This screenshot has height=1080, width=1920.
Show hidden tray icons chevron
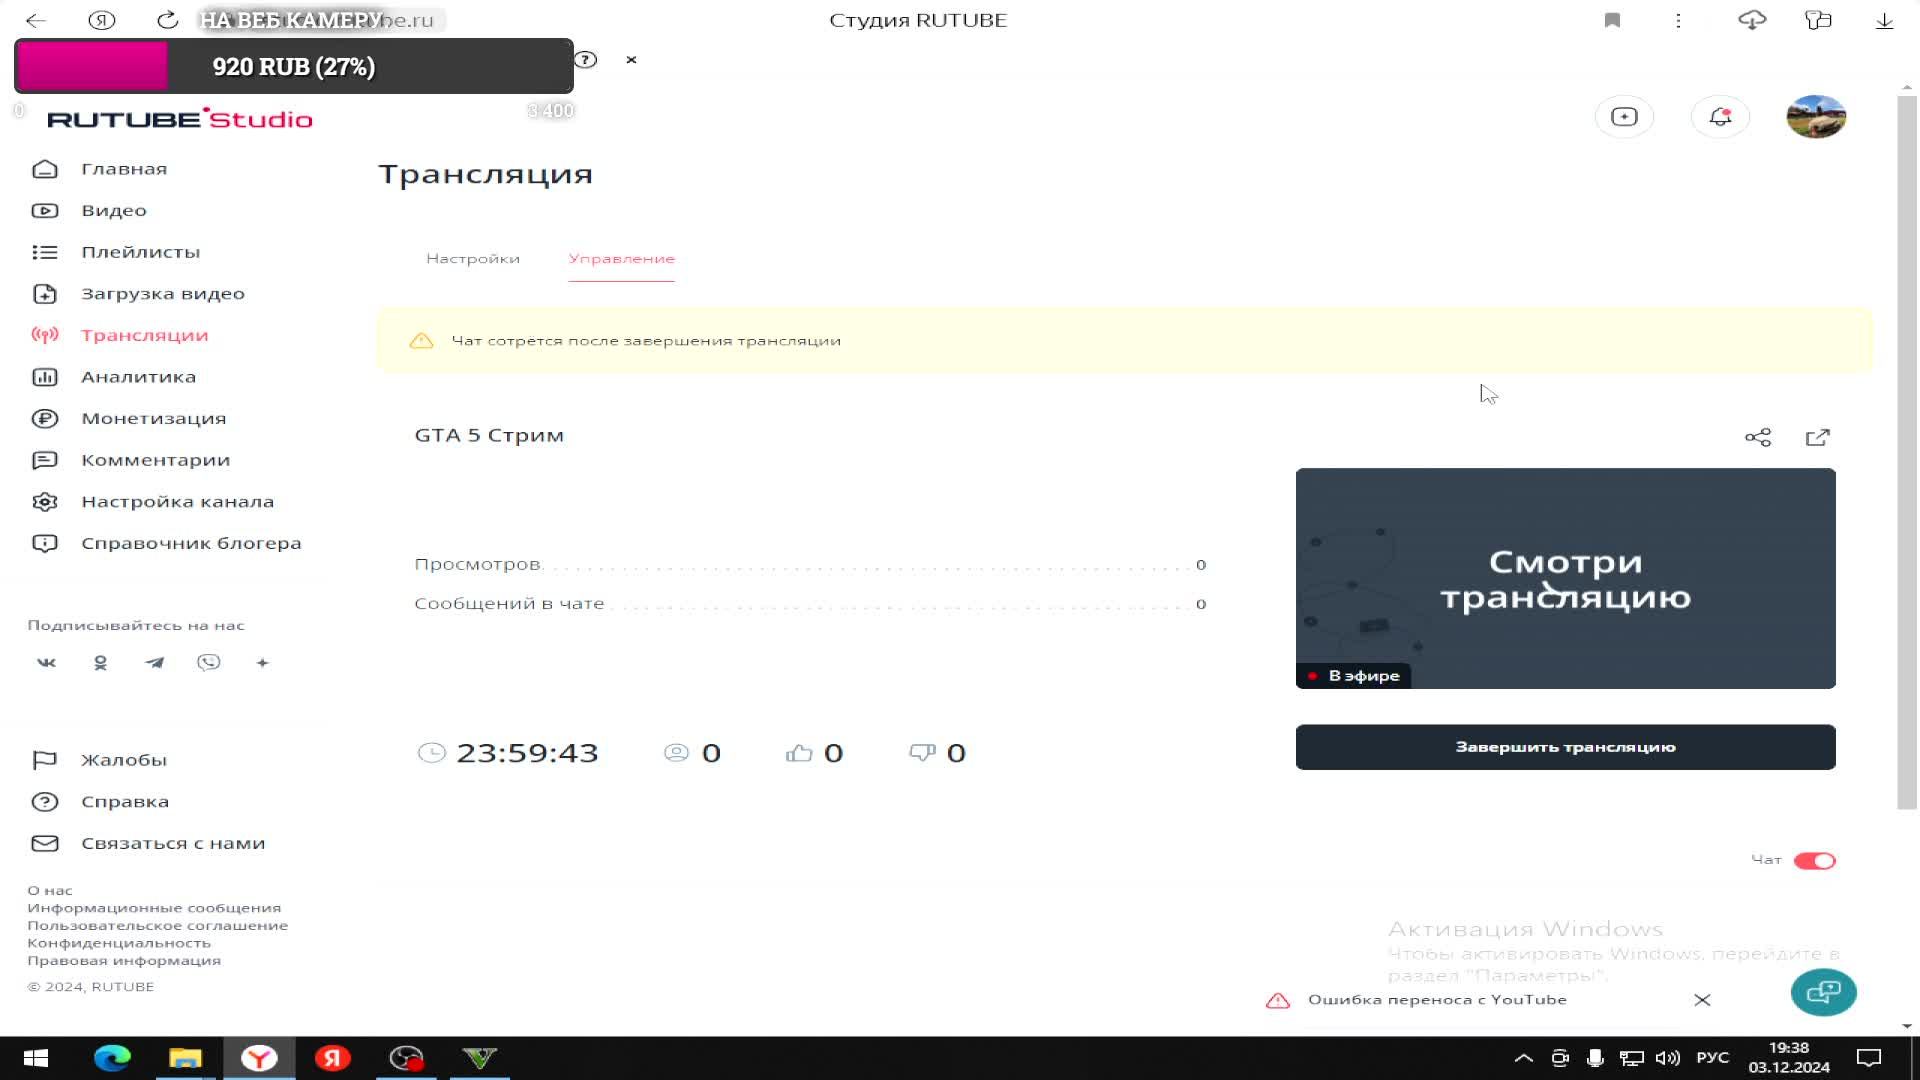[1523, 1058]
